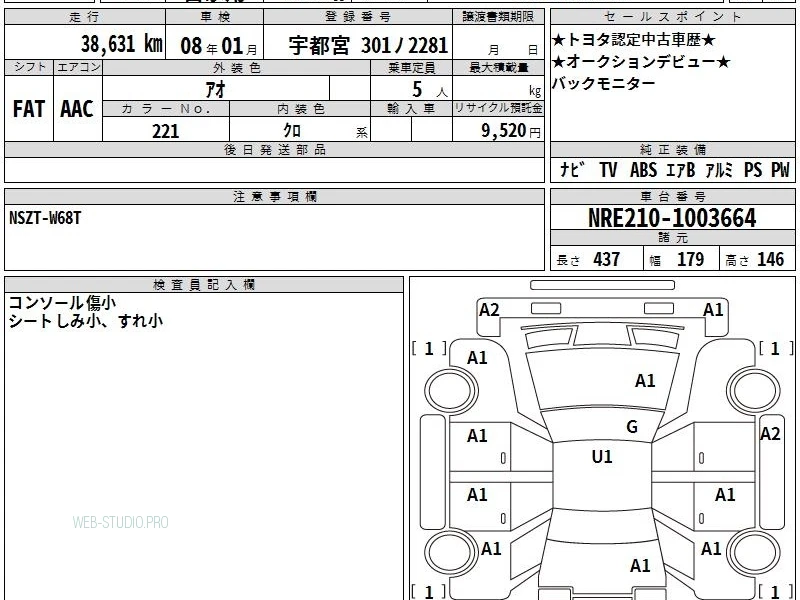Screen dimensions: 800x600
Task: Click the 登録番号 header cell
Action: point(358,17)
